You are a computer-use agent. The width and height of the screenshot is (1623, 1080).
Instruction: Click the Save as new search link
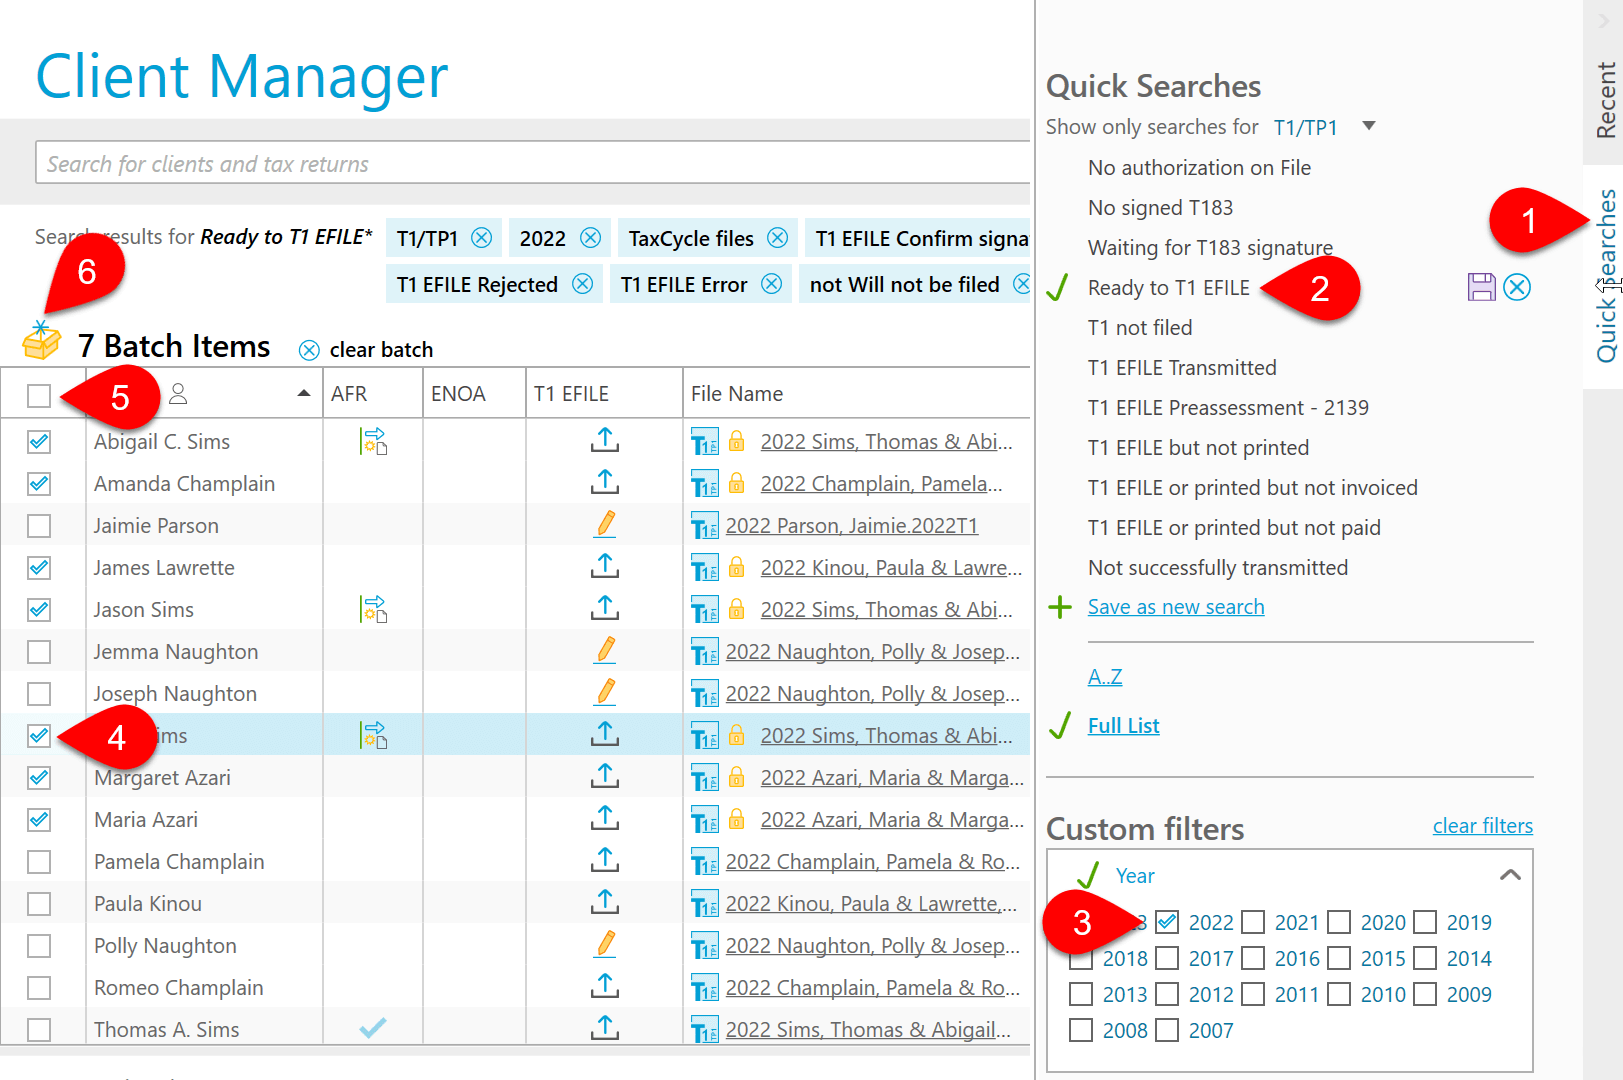pos(1176,607)
